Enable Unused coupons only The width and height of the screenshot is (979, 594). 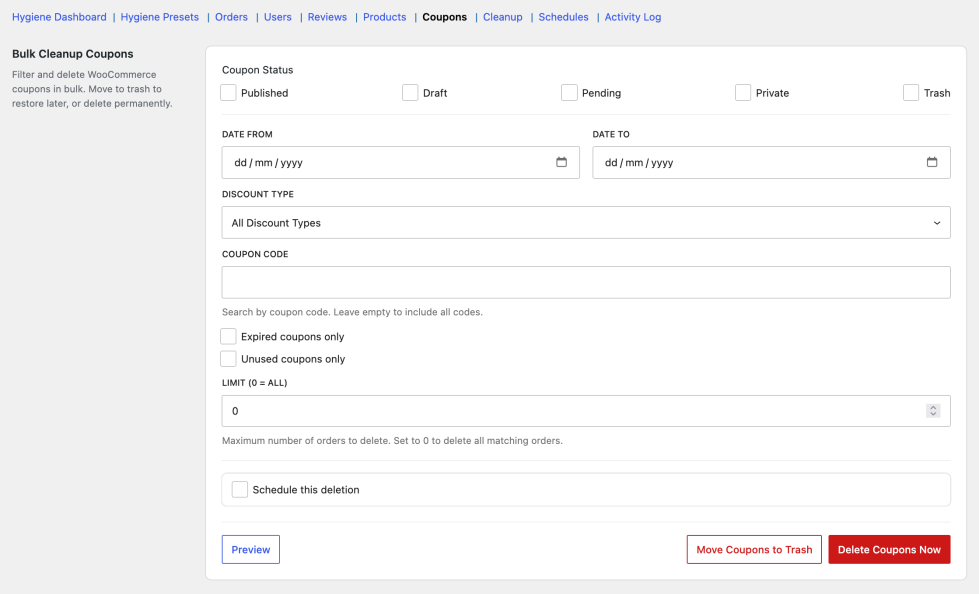coord(229,359)
